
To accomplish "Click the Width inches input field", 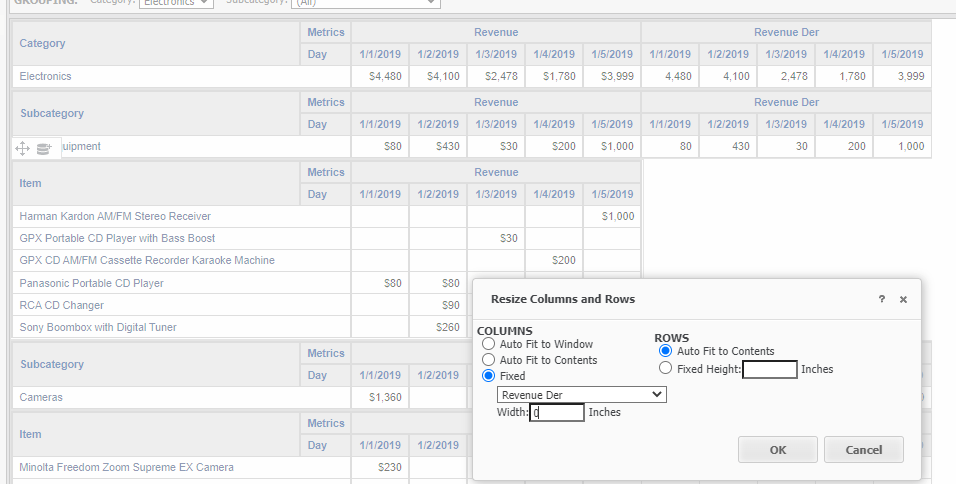I will 557,413.
